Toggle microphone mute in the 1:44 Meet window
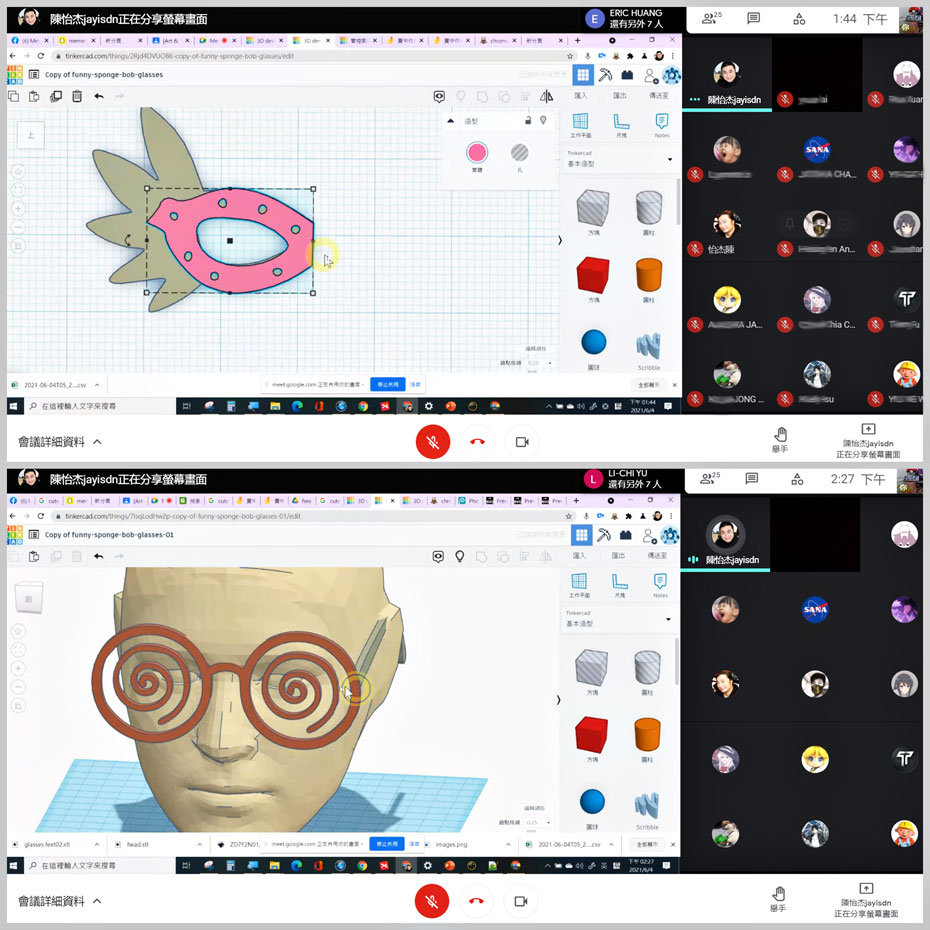The image size is (930, 930). [433, 442]
